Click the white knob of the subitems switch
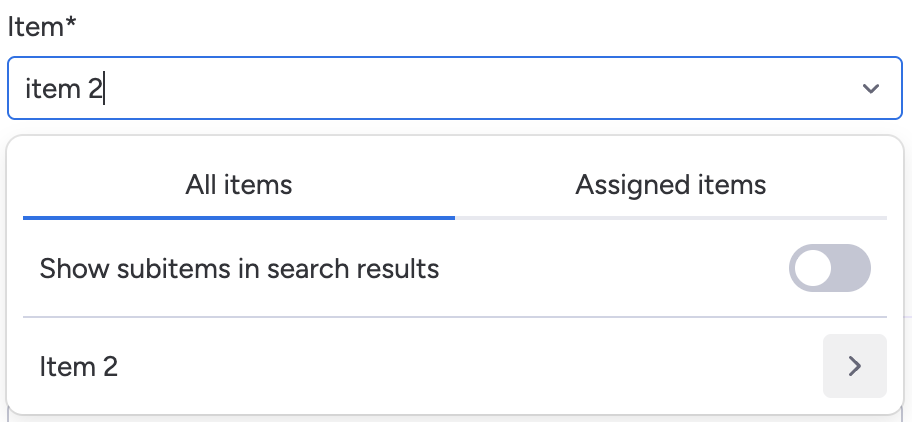Viewport: 912px width, 422px height. [812, 268]
